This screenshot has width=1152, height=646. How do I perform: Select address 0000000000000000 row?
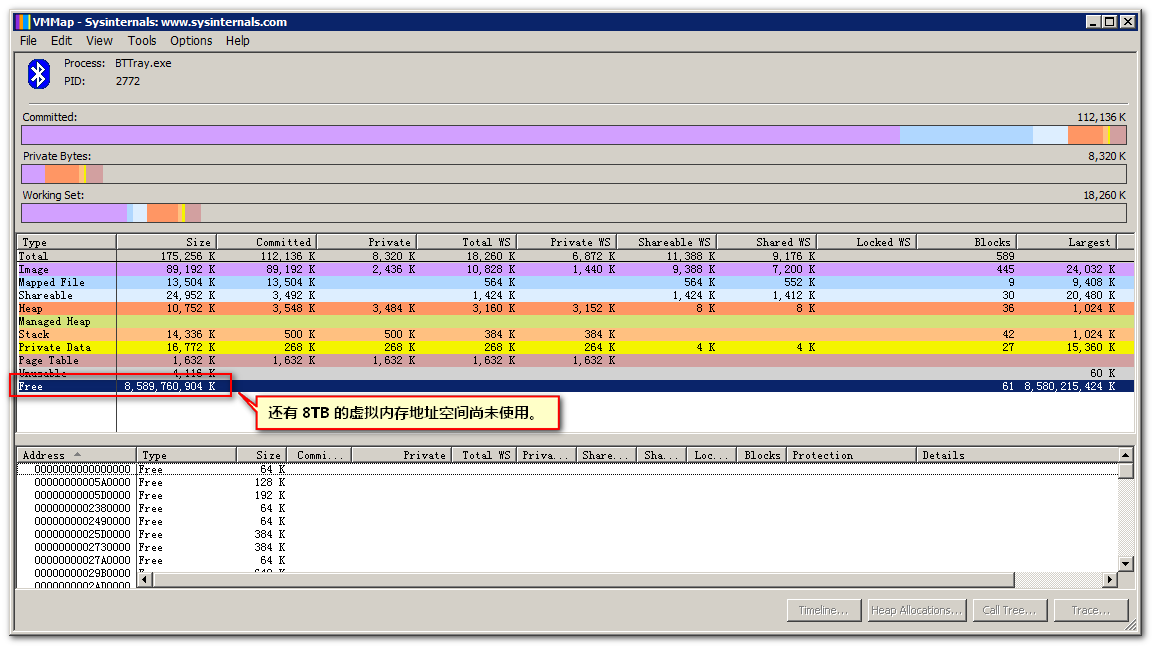[x=566, y=470]
